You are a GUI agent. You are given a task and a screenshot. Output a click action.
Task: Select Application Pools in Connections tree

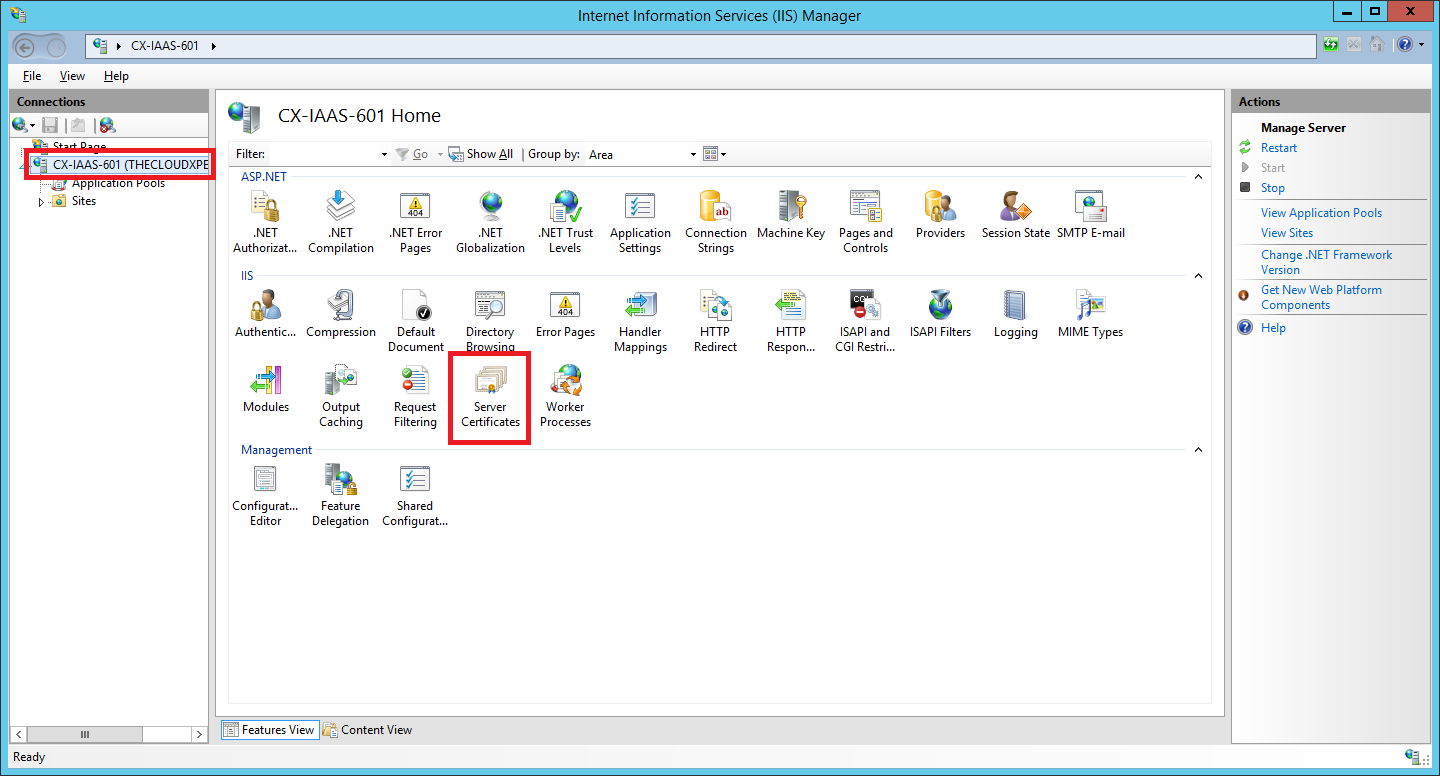(x=118, y=184)
